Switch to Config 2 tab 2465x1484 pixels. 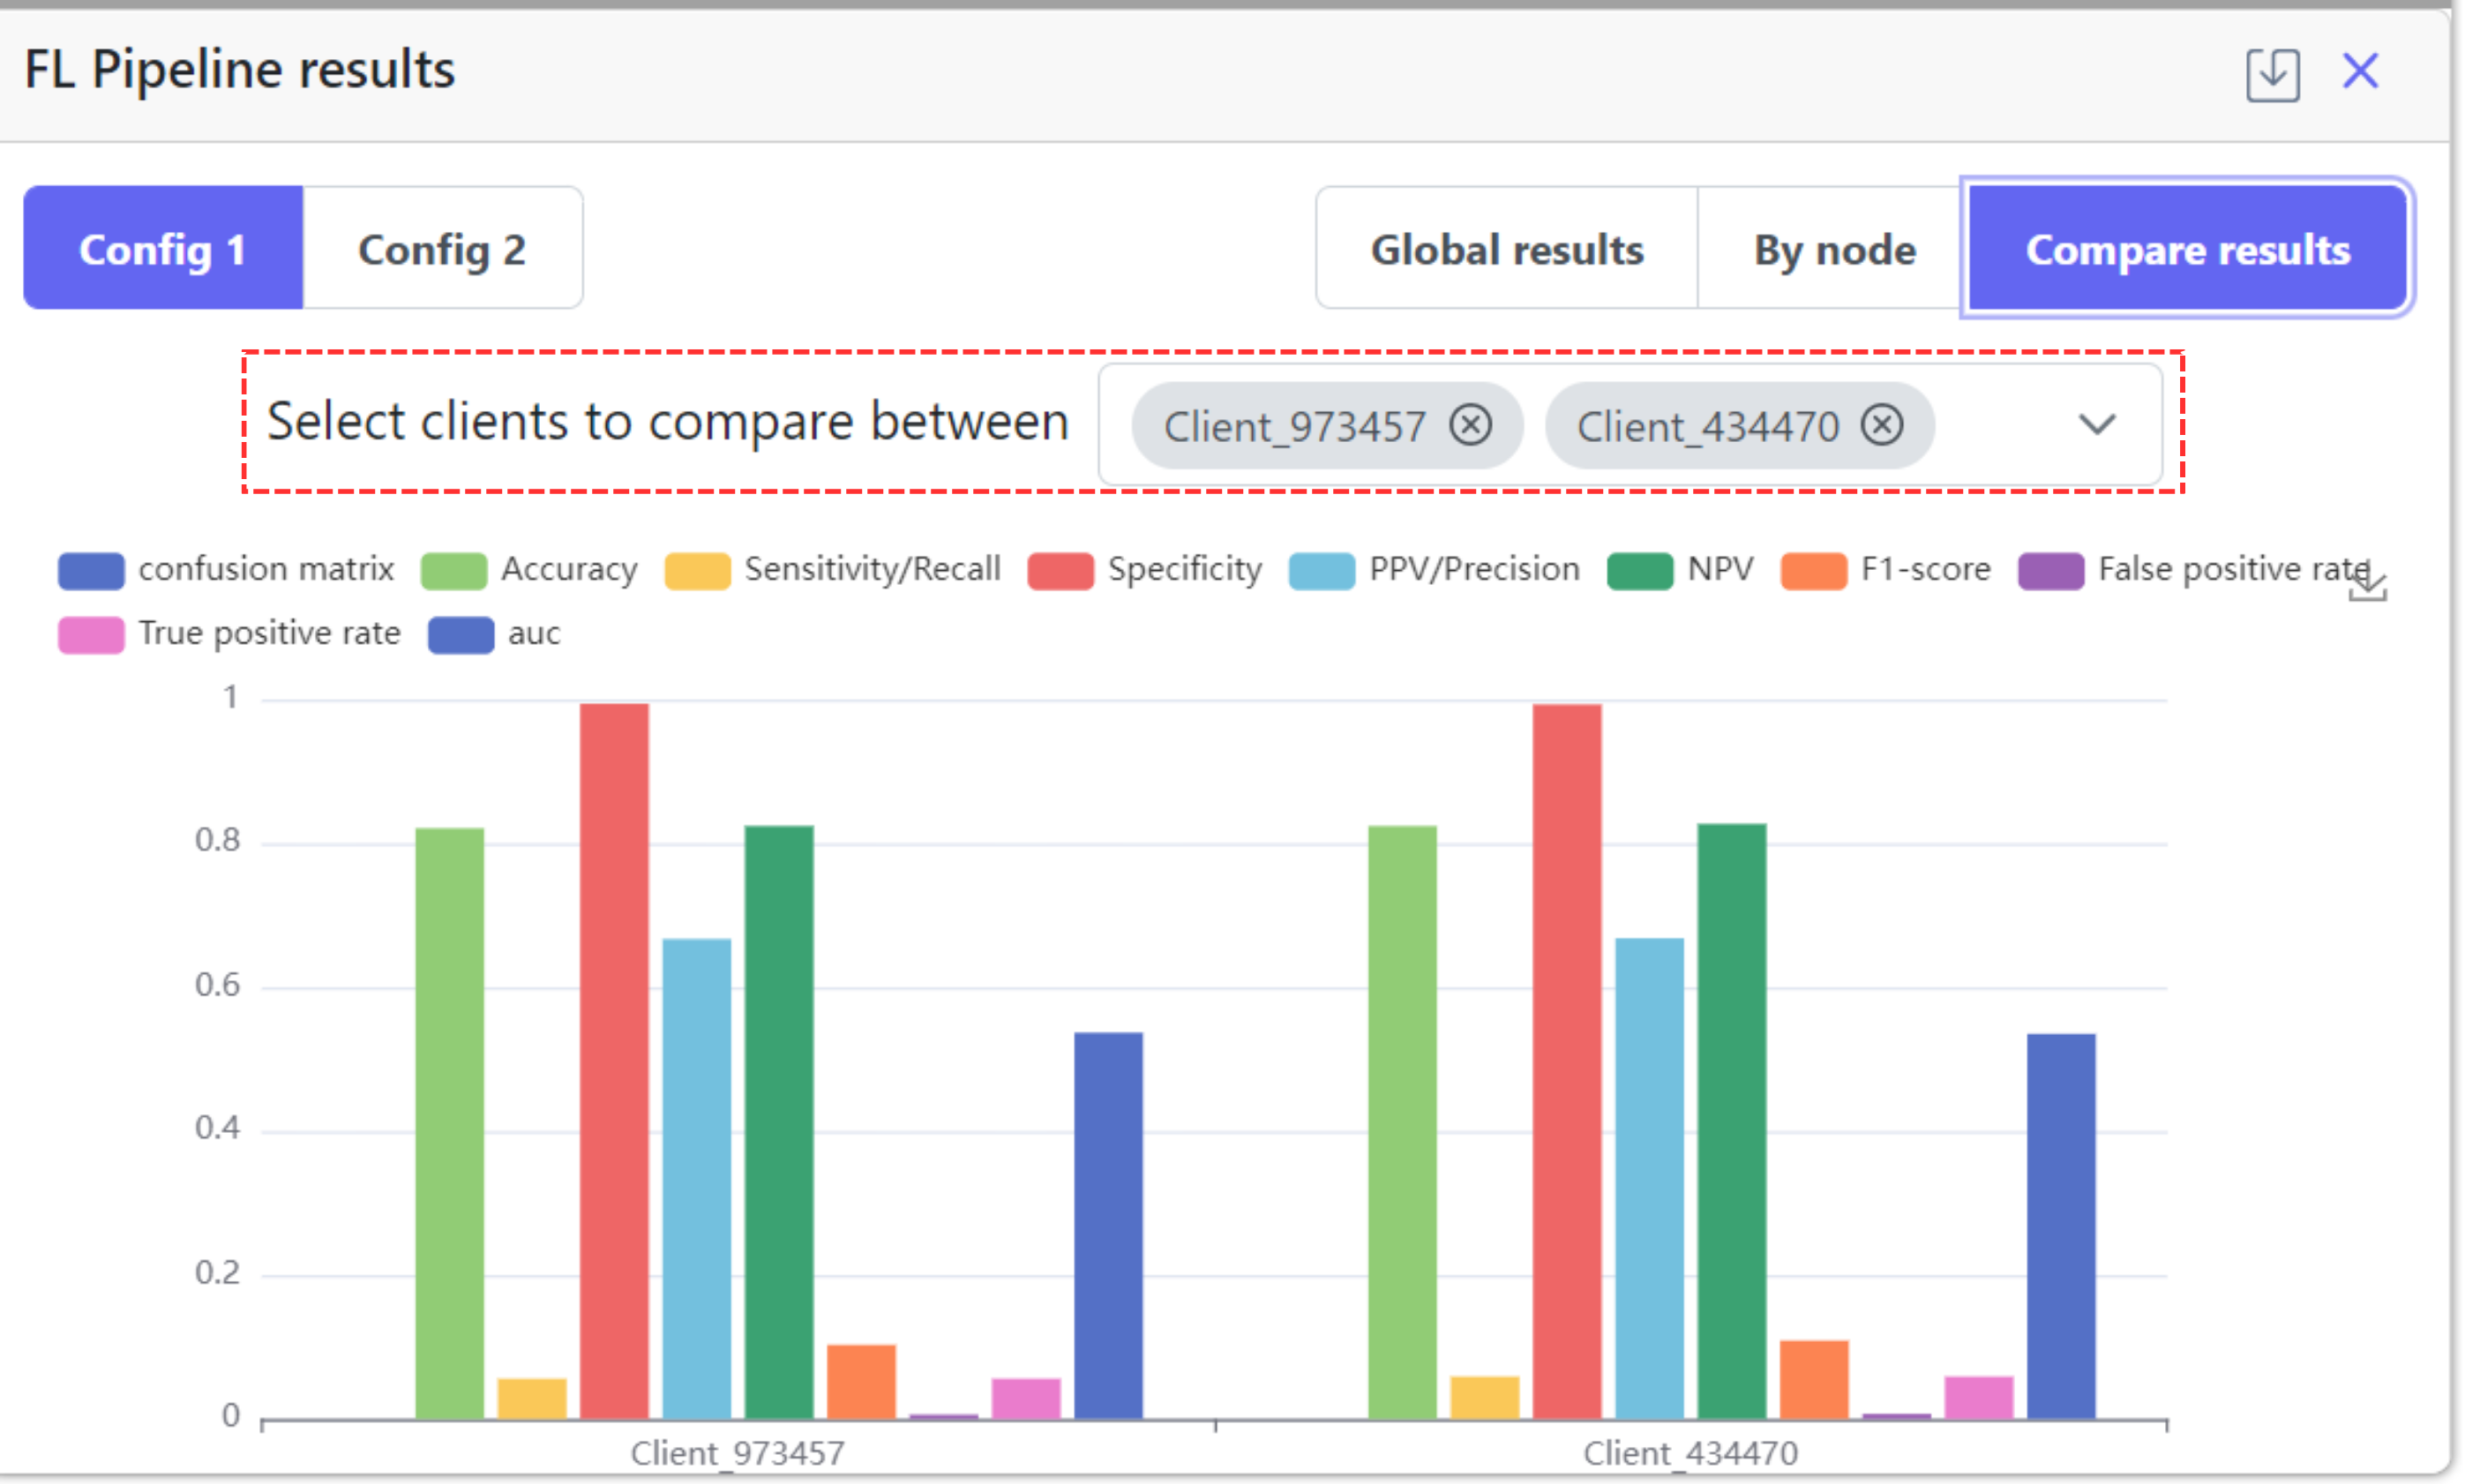[442, 249]
